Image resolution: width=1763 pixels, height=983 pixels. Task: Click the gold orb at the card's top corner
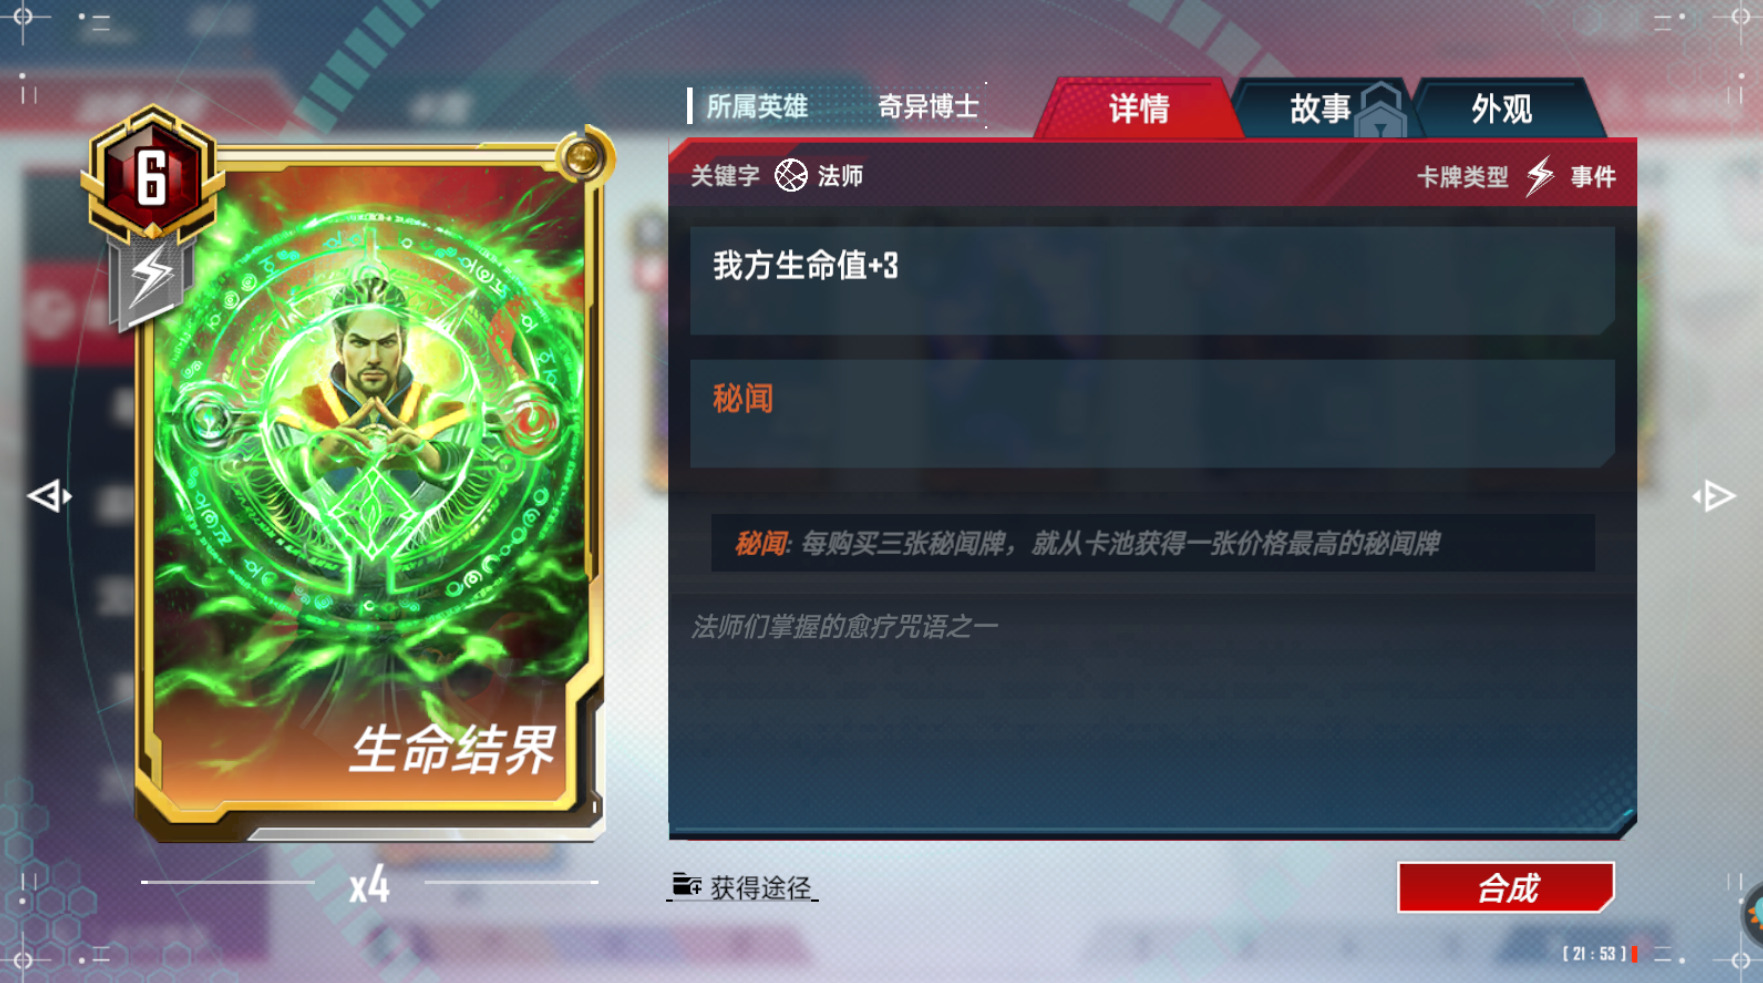pyautogui.click(x=582, y=156)
